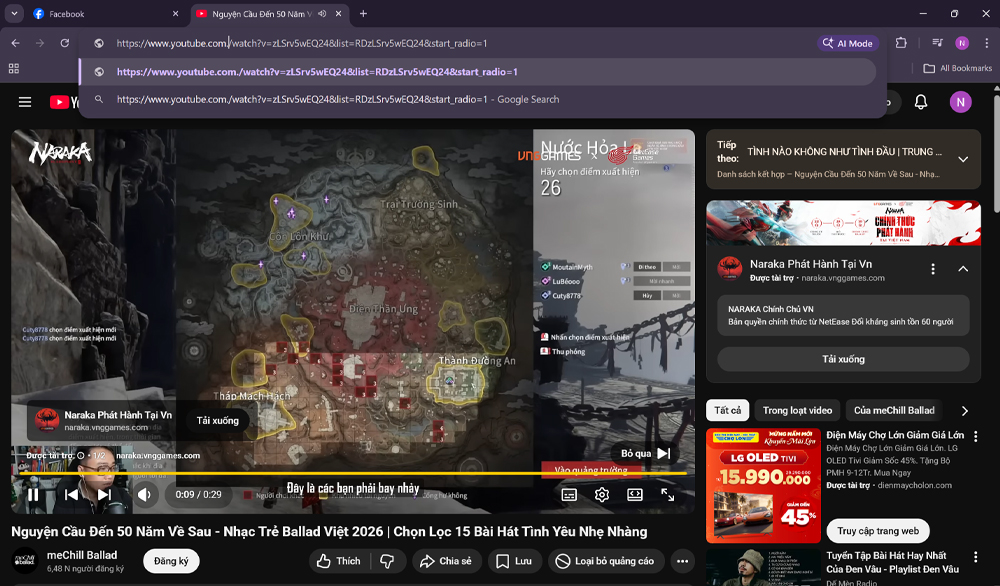Viewport: 1000px width, 586px height.
Task: Enter fullscreen mode in the player
Action: tap(667, 494)
